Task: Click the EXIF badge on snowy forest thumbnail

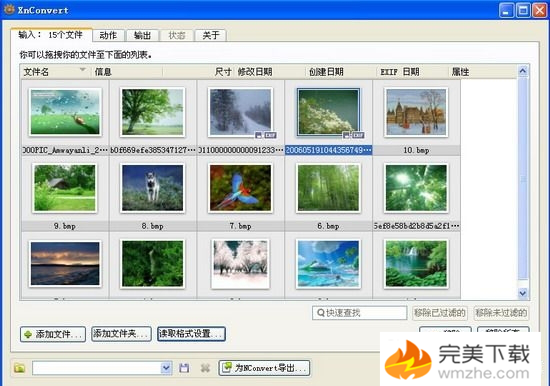Action: coord(270,135)
